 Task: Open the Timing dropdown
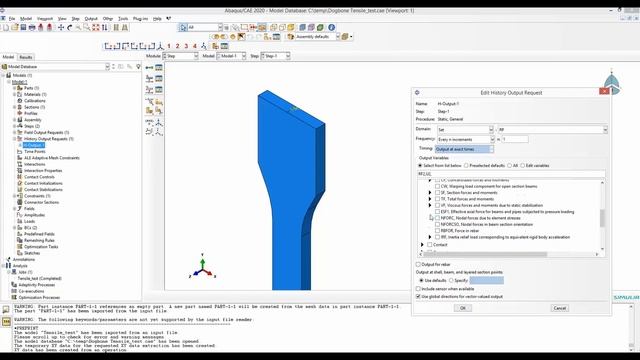click(464, 149)
